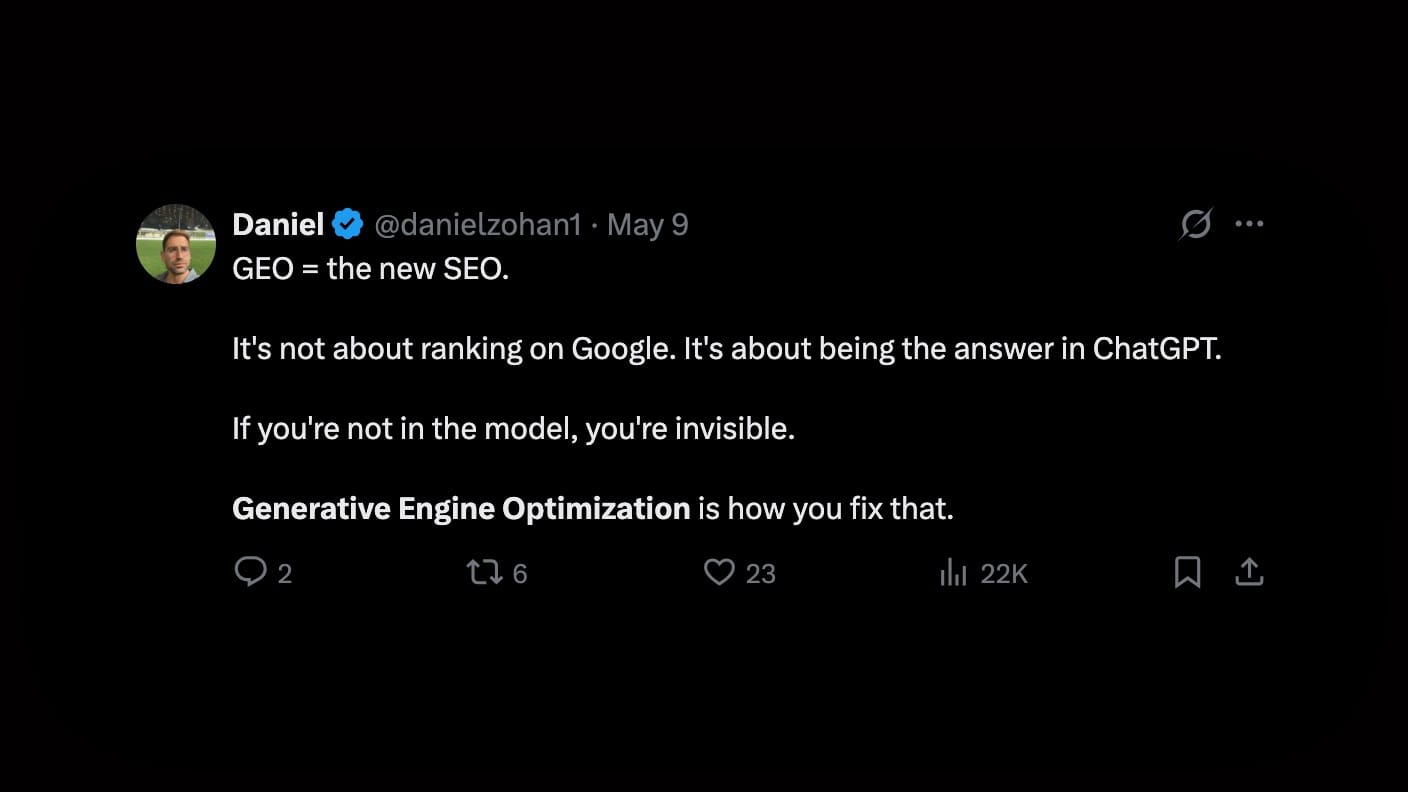The height and width of the screenshot is (792, 1408).
Task: Click the blue verified checkmark badge
Action: coord(348,225)
